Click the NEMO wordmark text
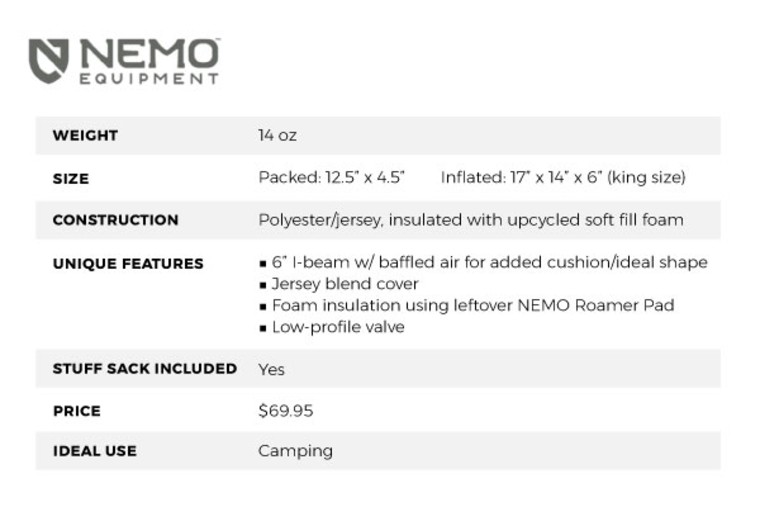The image size is (760, 507). [148, 53]
